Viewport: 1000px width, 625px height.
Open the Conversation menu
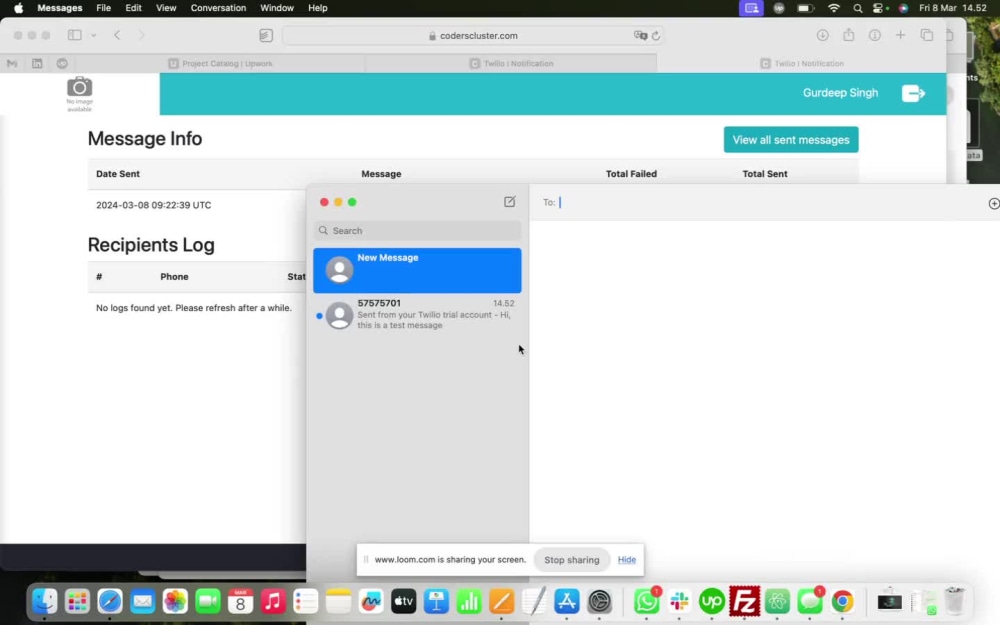(218, 8)
